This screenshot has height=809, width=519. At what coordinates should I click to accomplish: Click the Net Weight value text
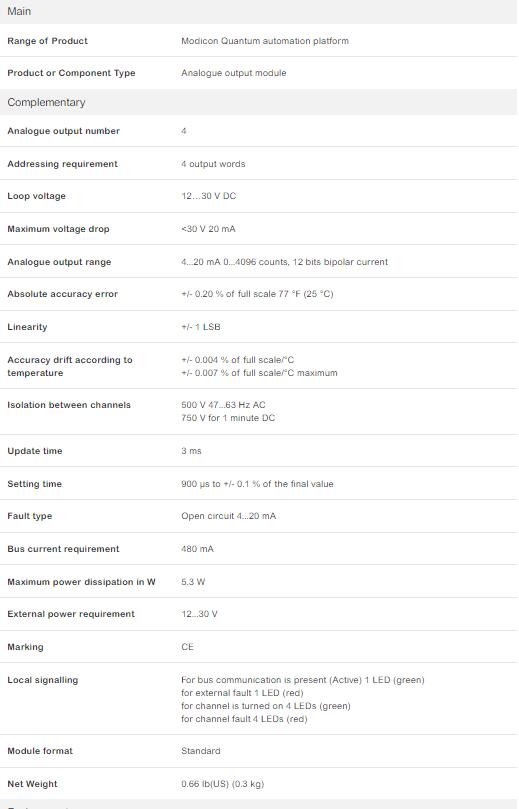coord(222,784)
